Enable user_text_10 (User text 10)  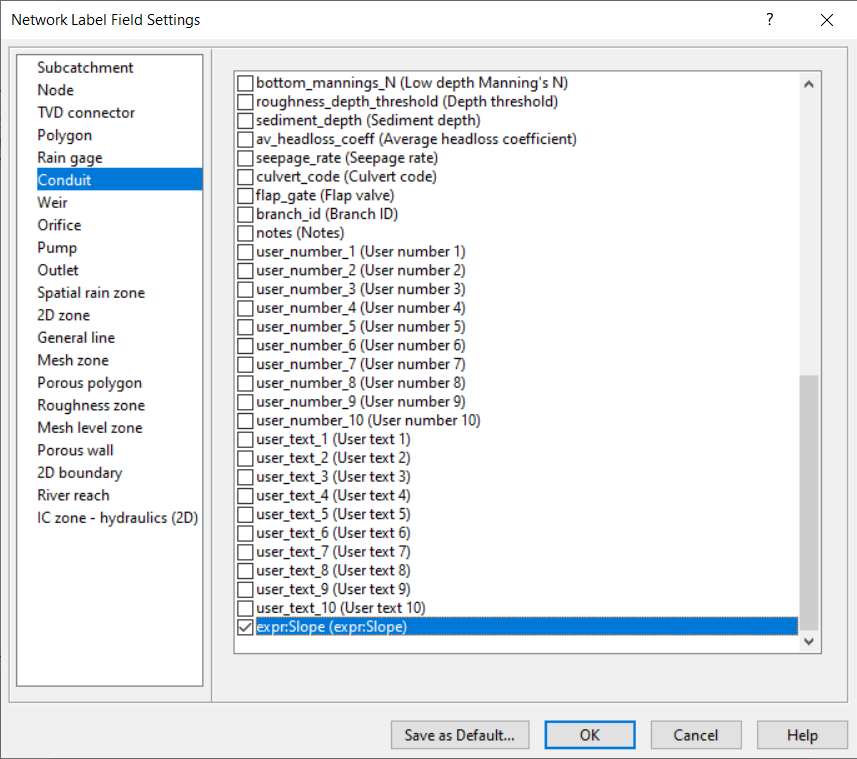[244, 608]
